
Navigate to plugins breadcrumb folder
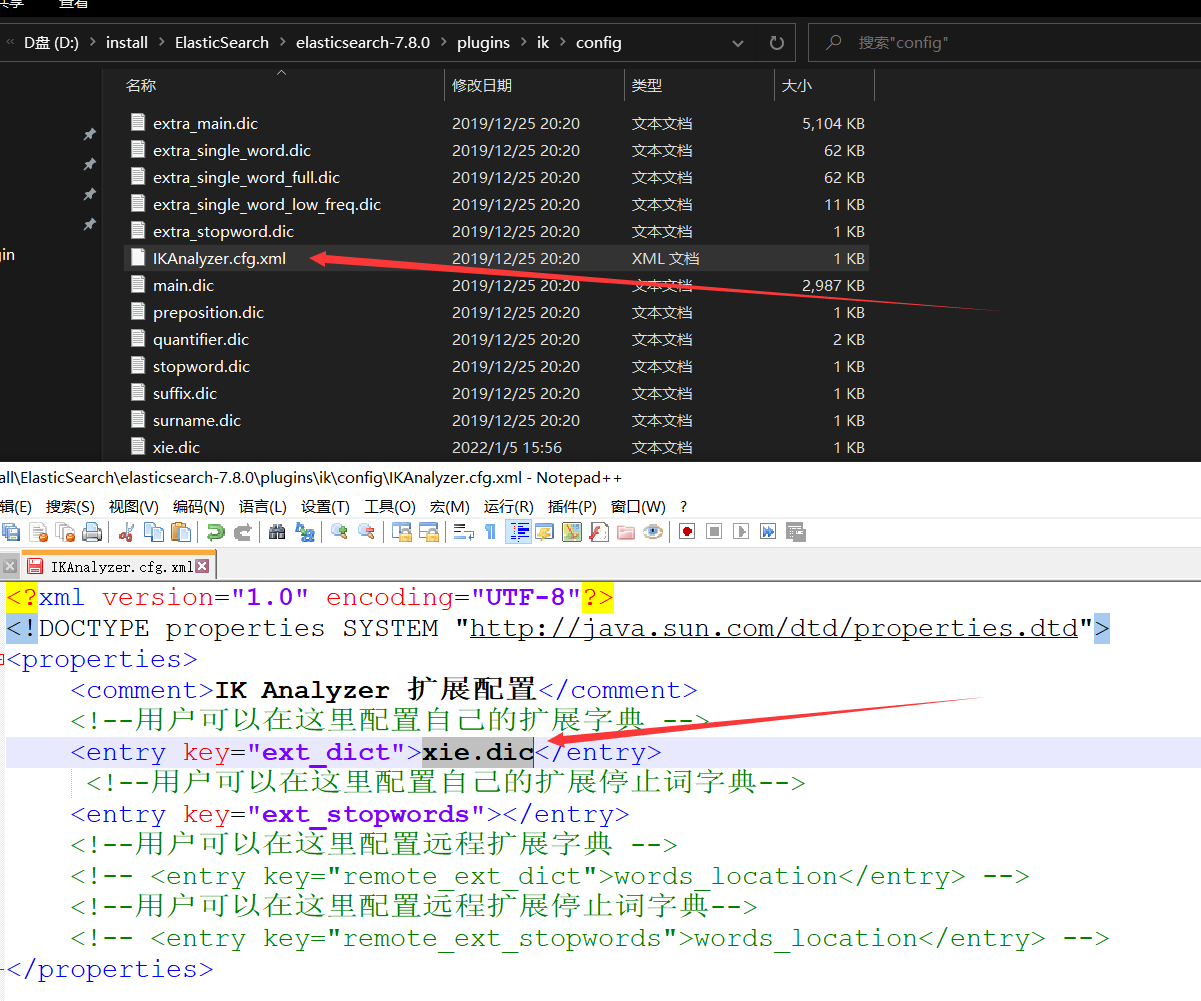tap(483, 43)
